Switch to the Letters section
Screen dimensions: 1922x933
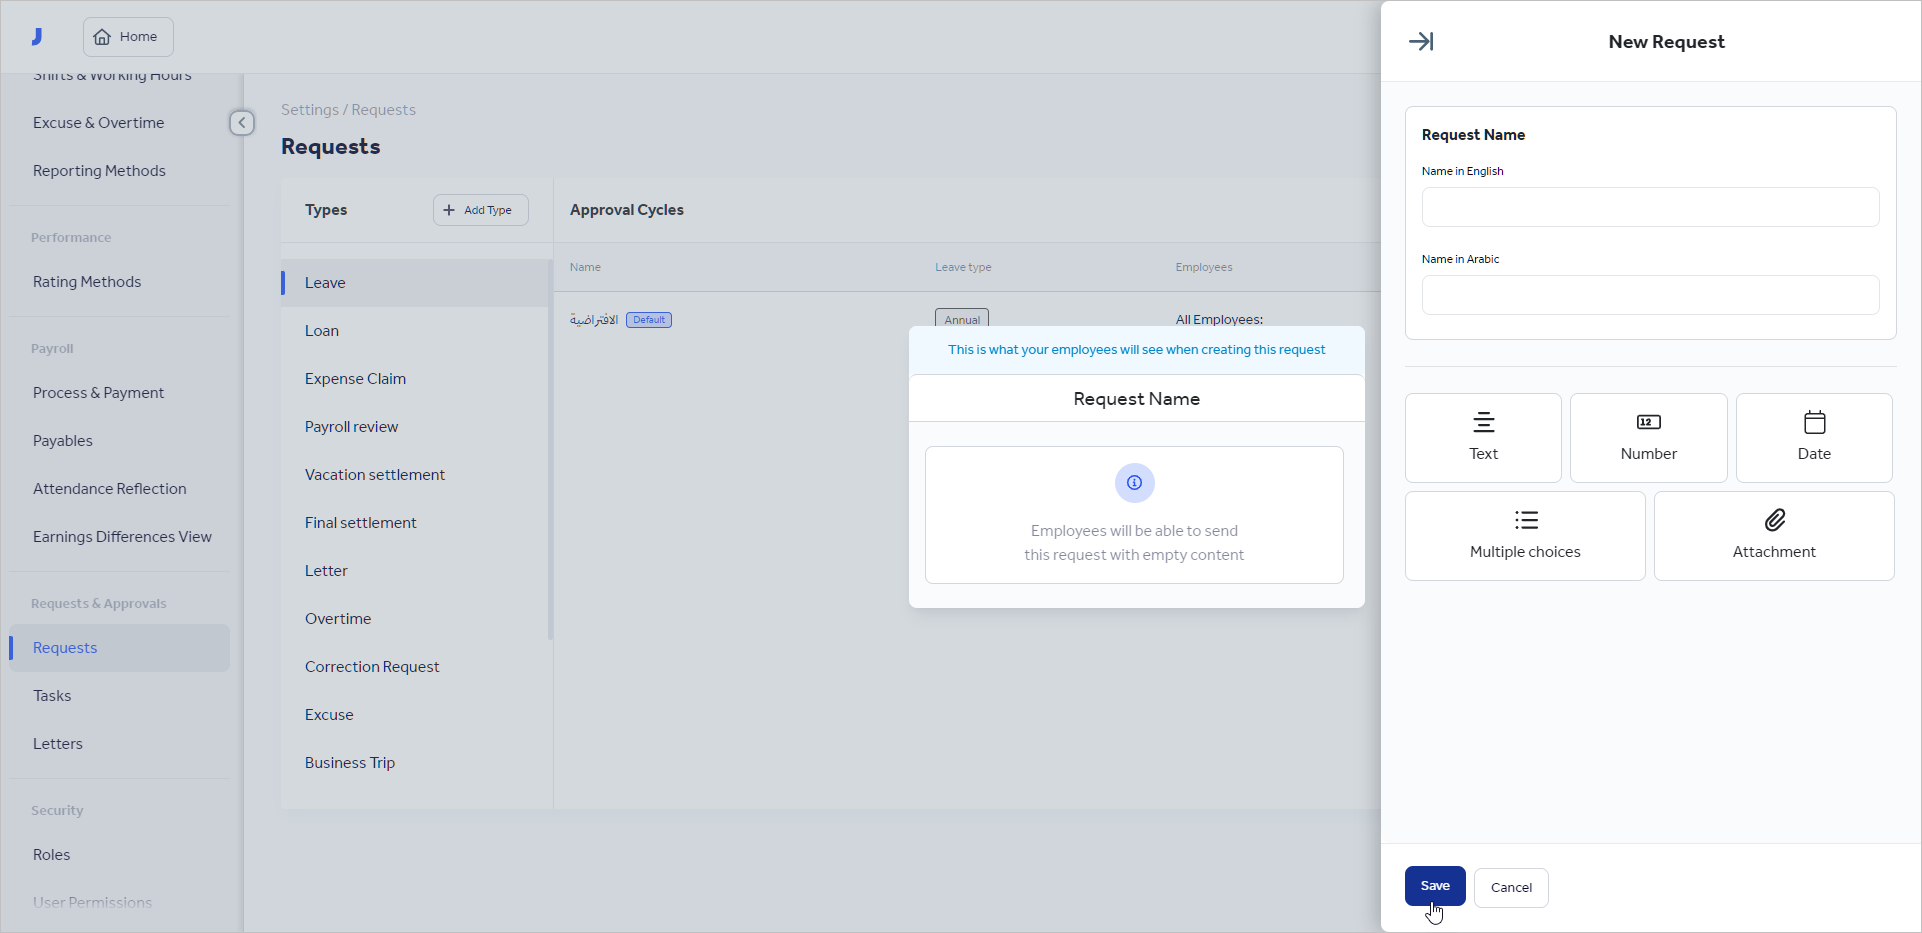click(x=57, y=743)
